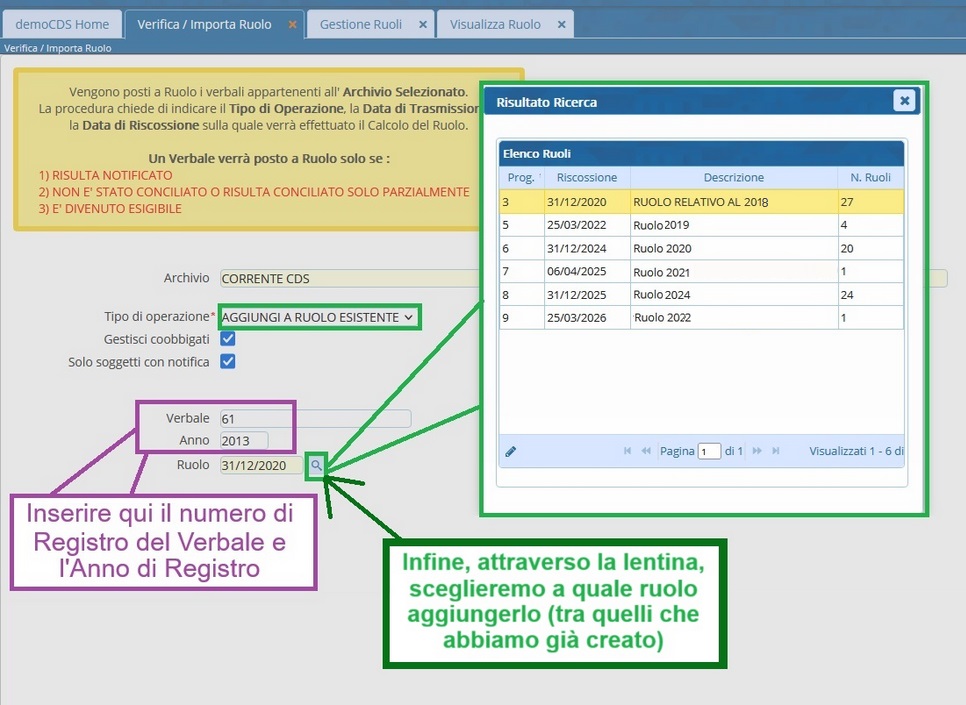Screen dimensions: 966x705
Task: Toggle the Gestisci coobbligati checkbox
Action: (228, 339)
